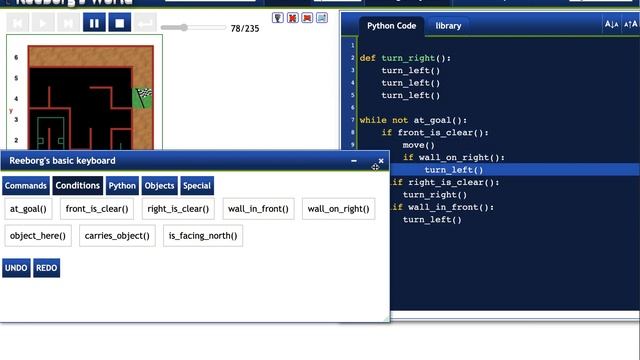The height and width of the screenshot is (360, 640).
Task: Click the 'turn_right()' call code line
Action: [435, 195]
